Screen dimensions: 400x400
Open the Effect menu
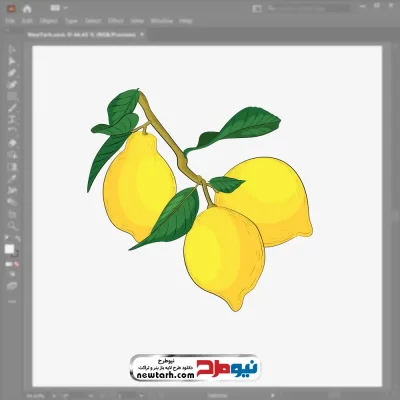(116, 21)
